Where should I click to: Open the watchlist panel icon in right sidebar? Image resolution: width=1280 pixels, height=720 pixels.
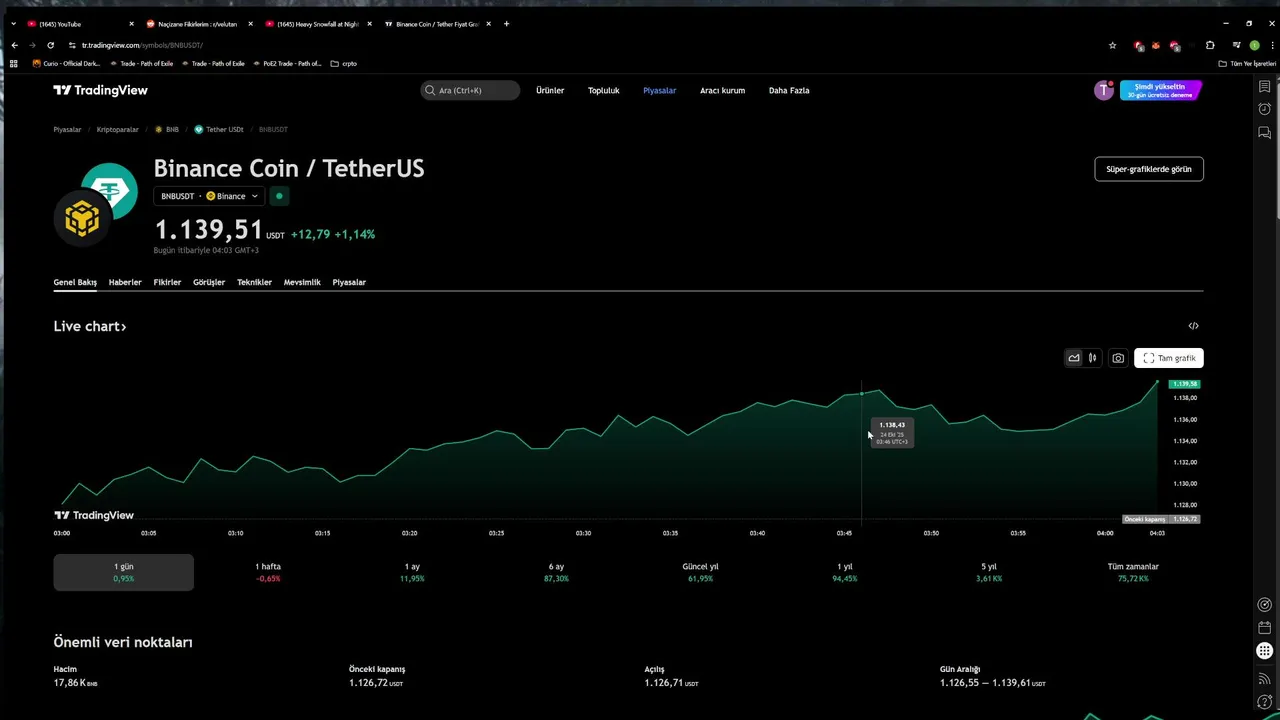(1264, 87)
